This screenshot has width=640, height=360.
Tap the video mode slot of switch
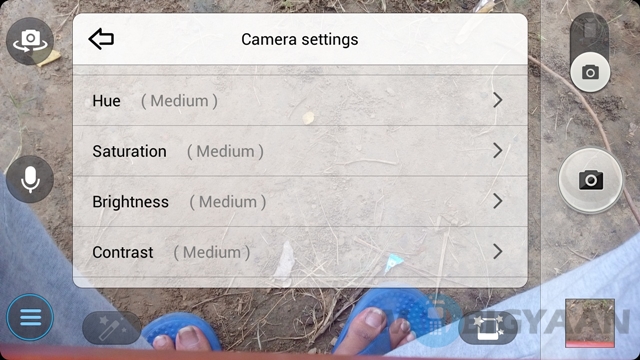click(590, 31)
